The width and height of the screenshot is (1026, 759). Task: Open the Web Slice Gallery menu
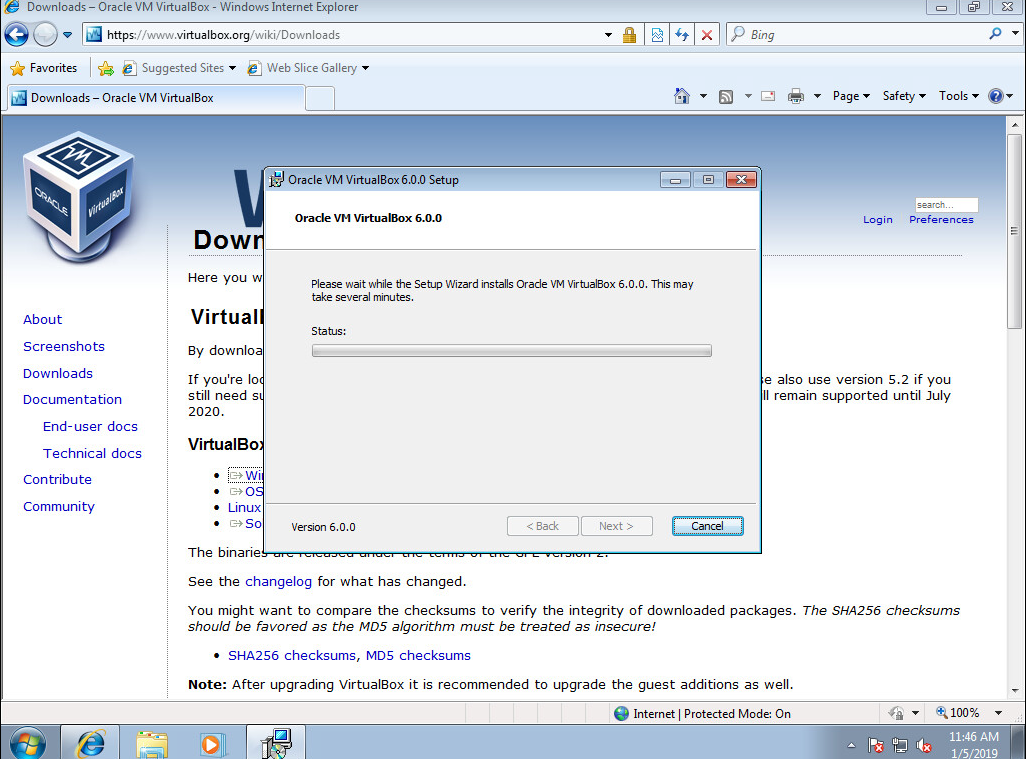click(308, 68)
